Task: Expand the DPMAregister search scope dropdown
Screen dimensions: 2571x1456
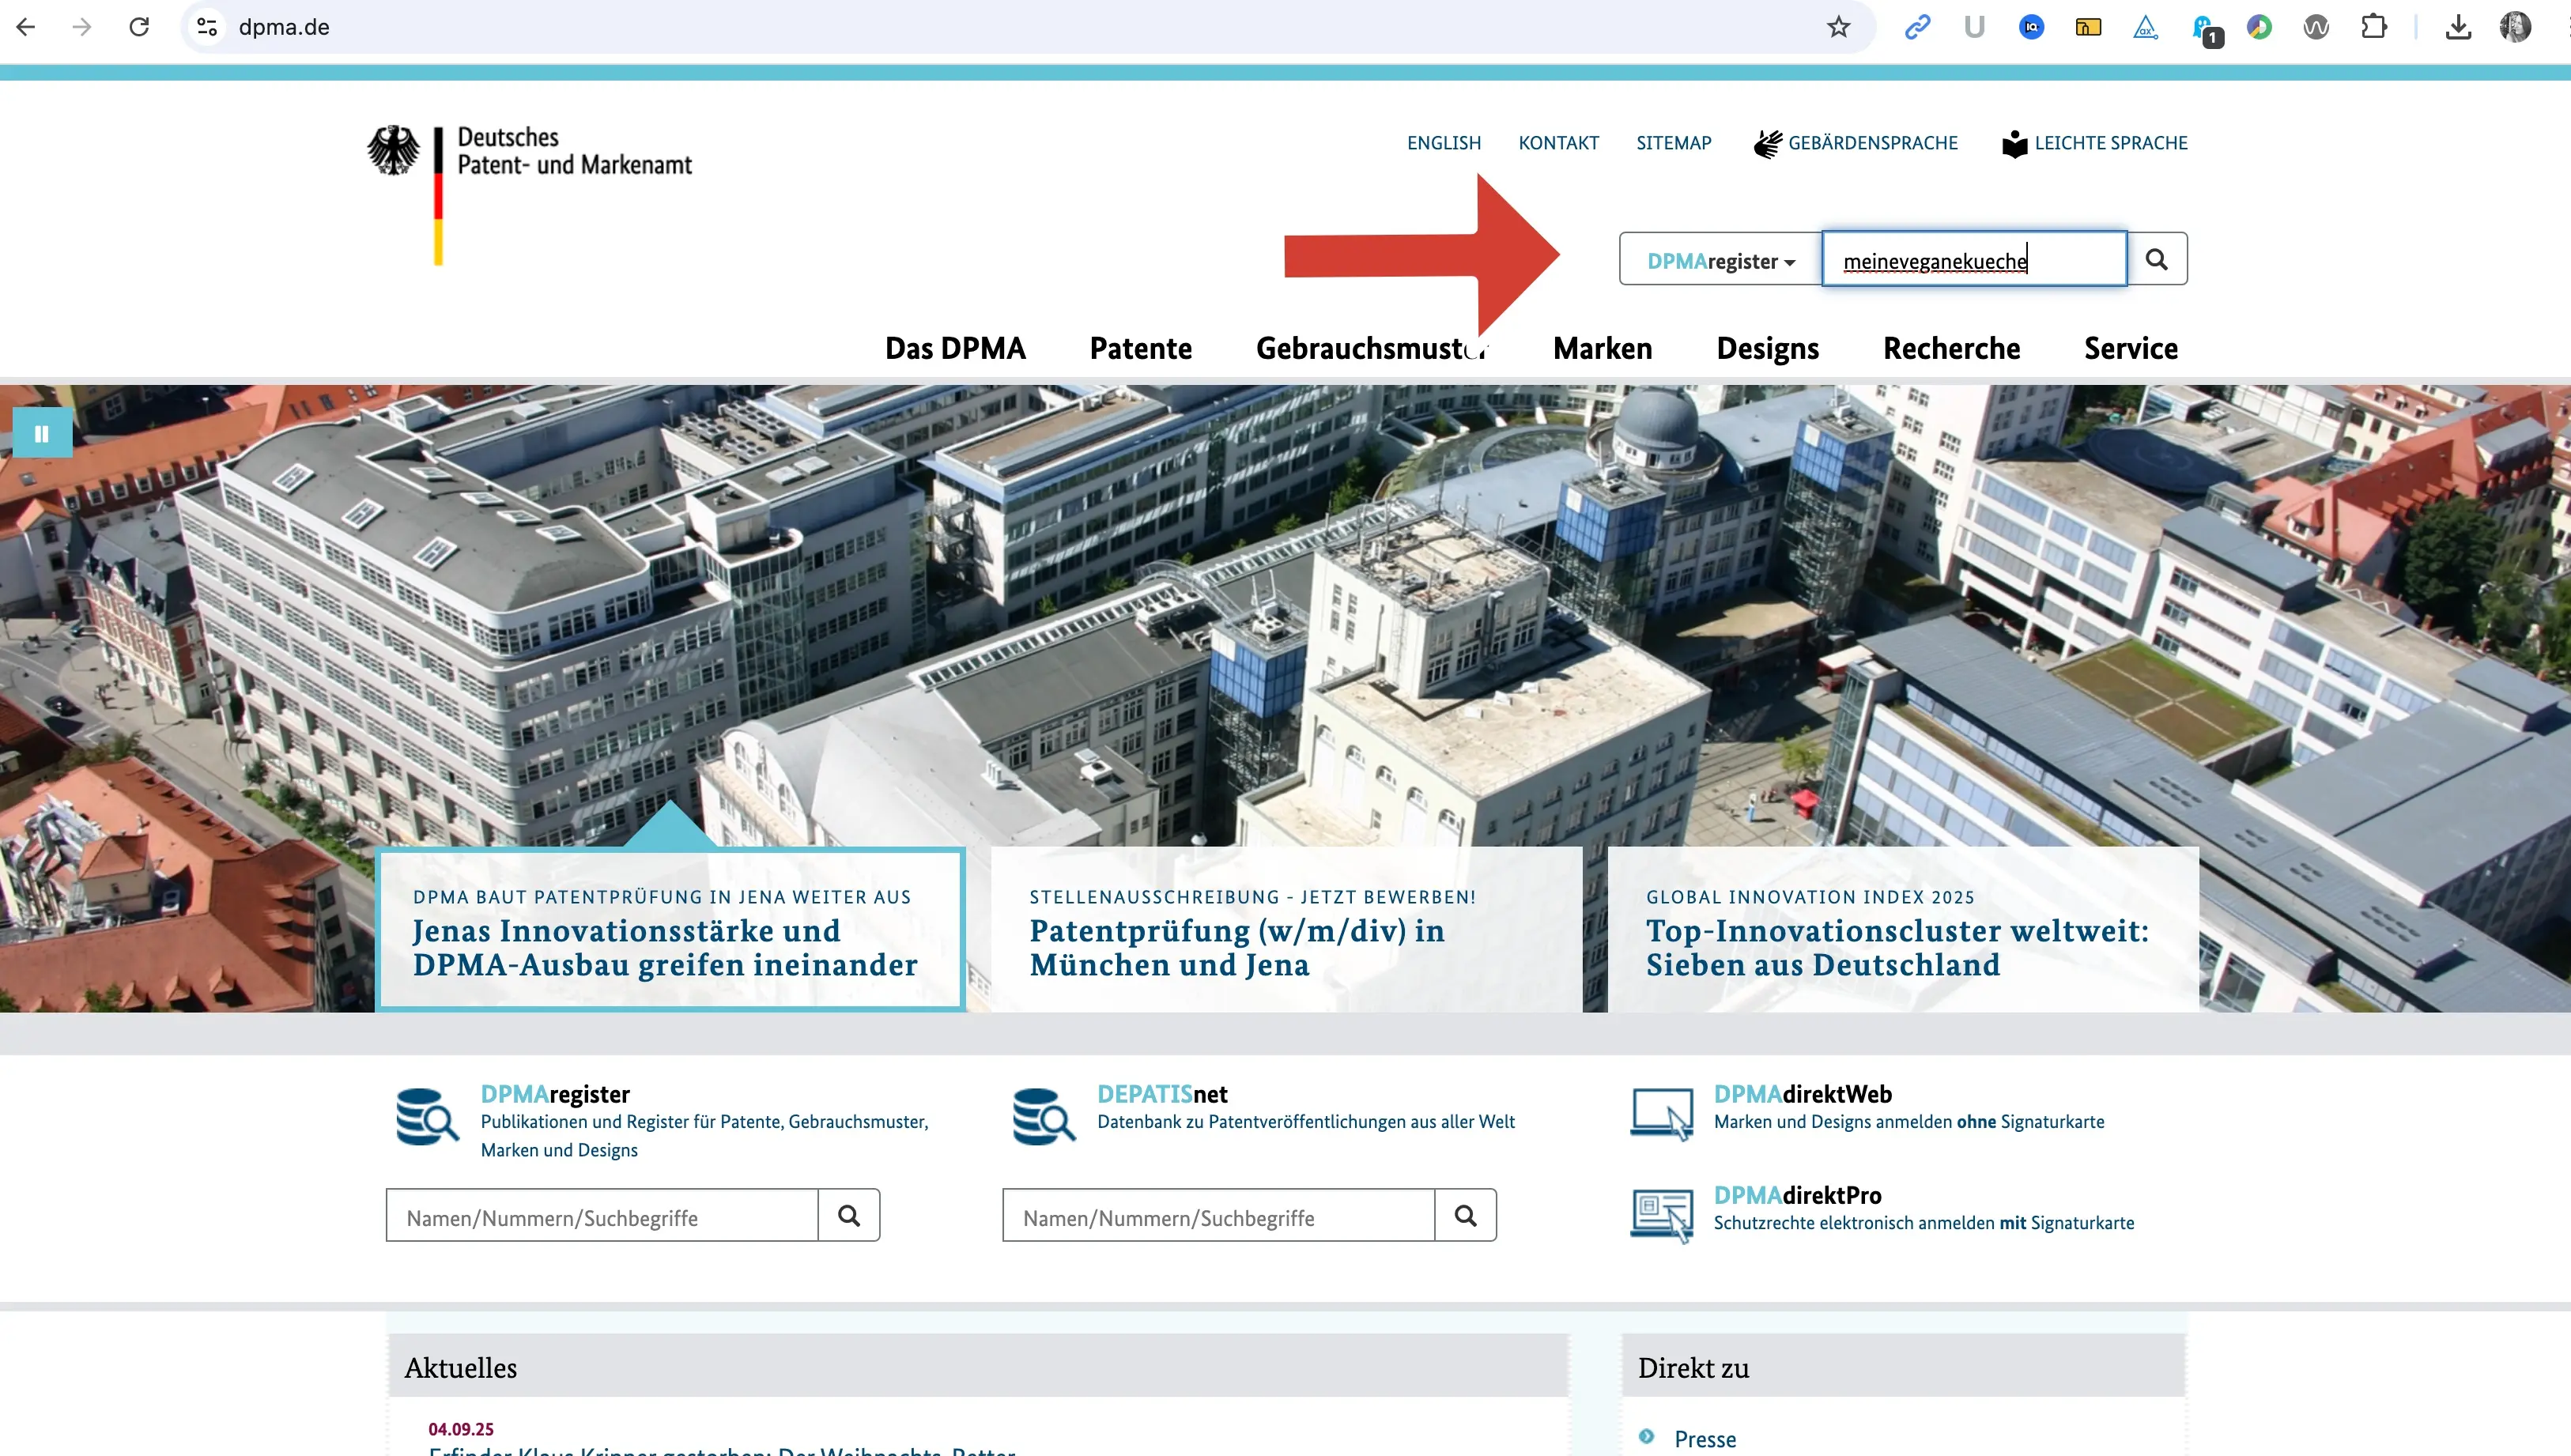Action: [1721, 260]
